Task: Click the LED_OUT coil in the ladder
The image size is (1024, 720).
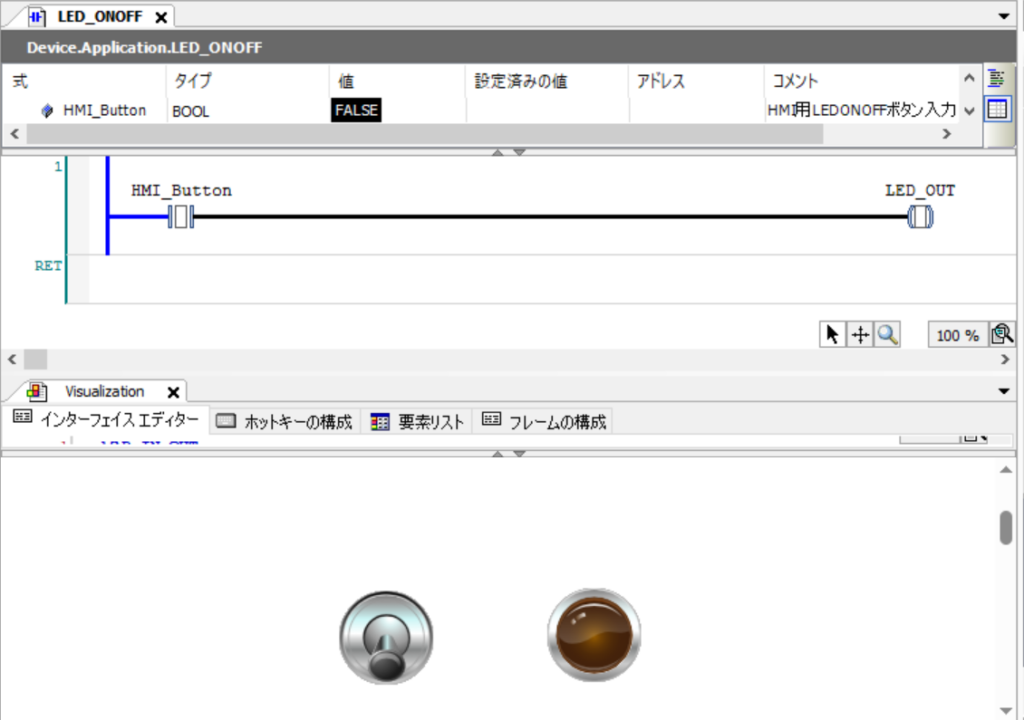Action: (x=919, y=217)
